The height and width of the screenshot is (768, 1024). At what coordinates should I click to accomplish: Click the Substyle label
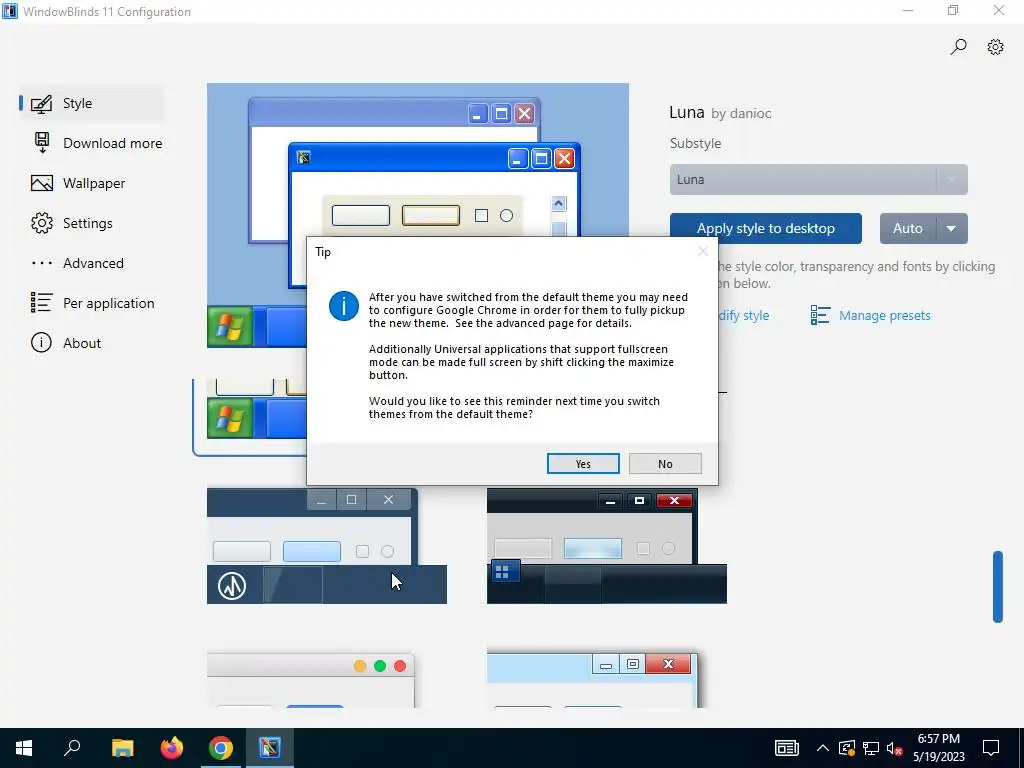coord(696,143)
